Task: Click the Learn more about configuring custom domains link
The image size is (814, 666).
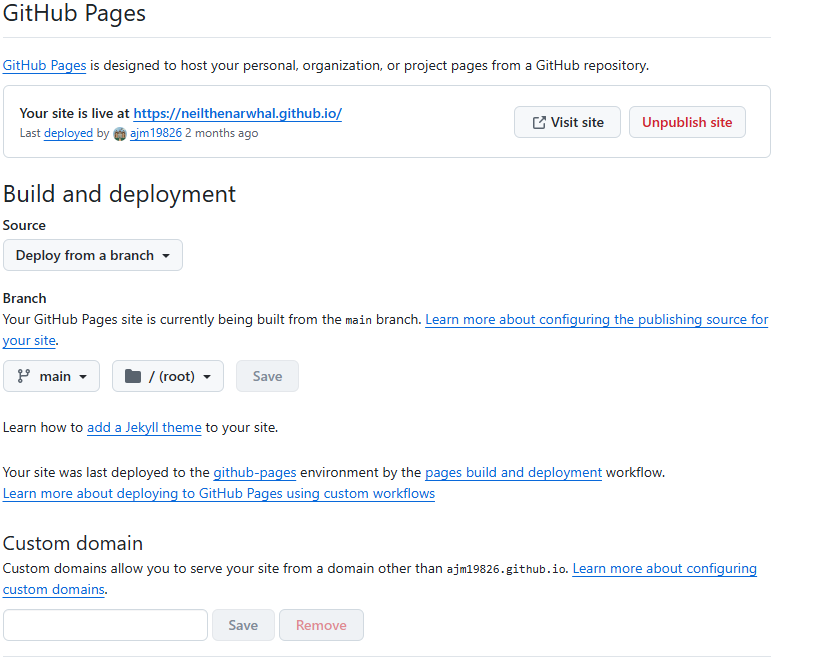Action: 664,568
